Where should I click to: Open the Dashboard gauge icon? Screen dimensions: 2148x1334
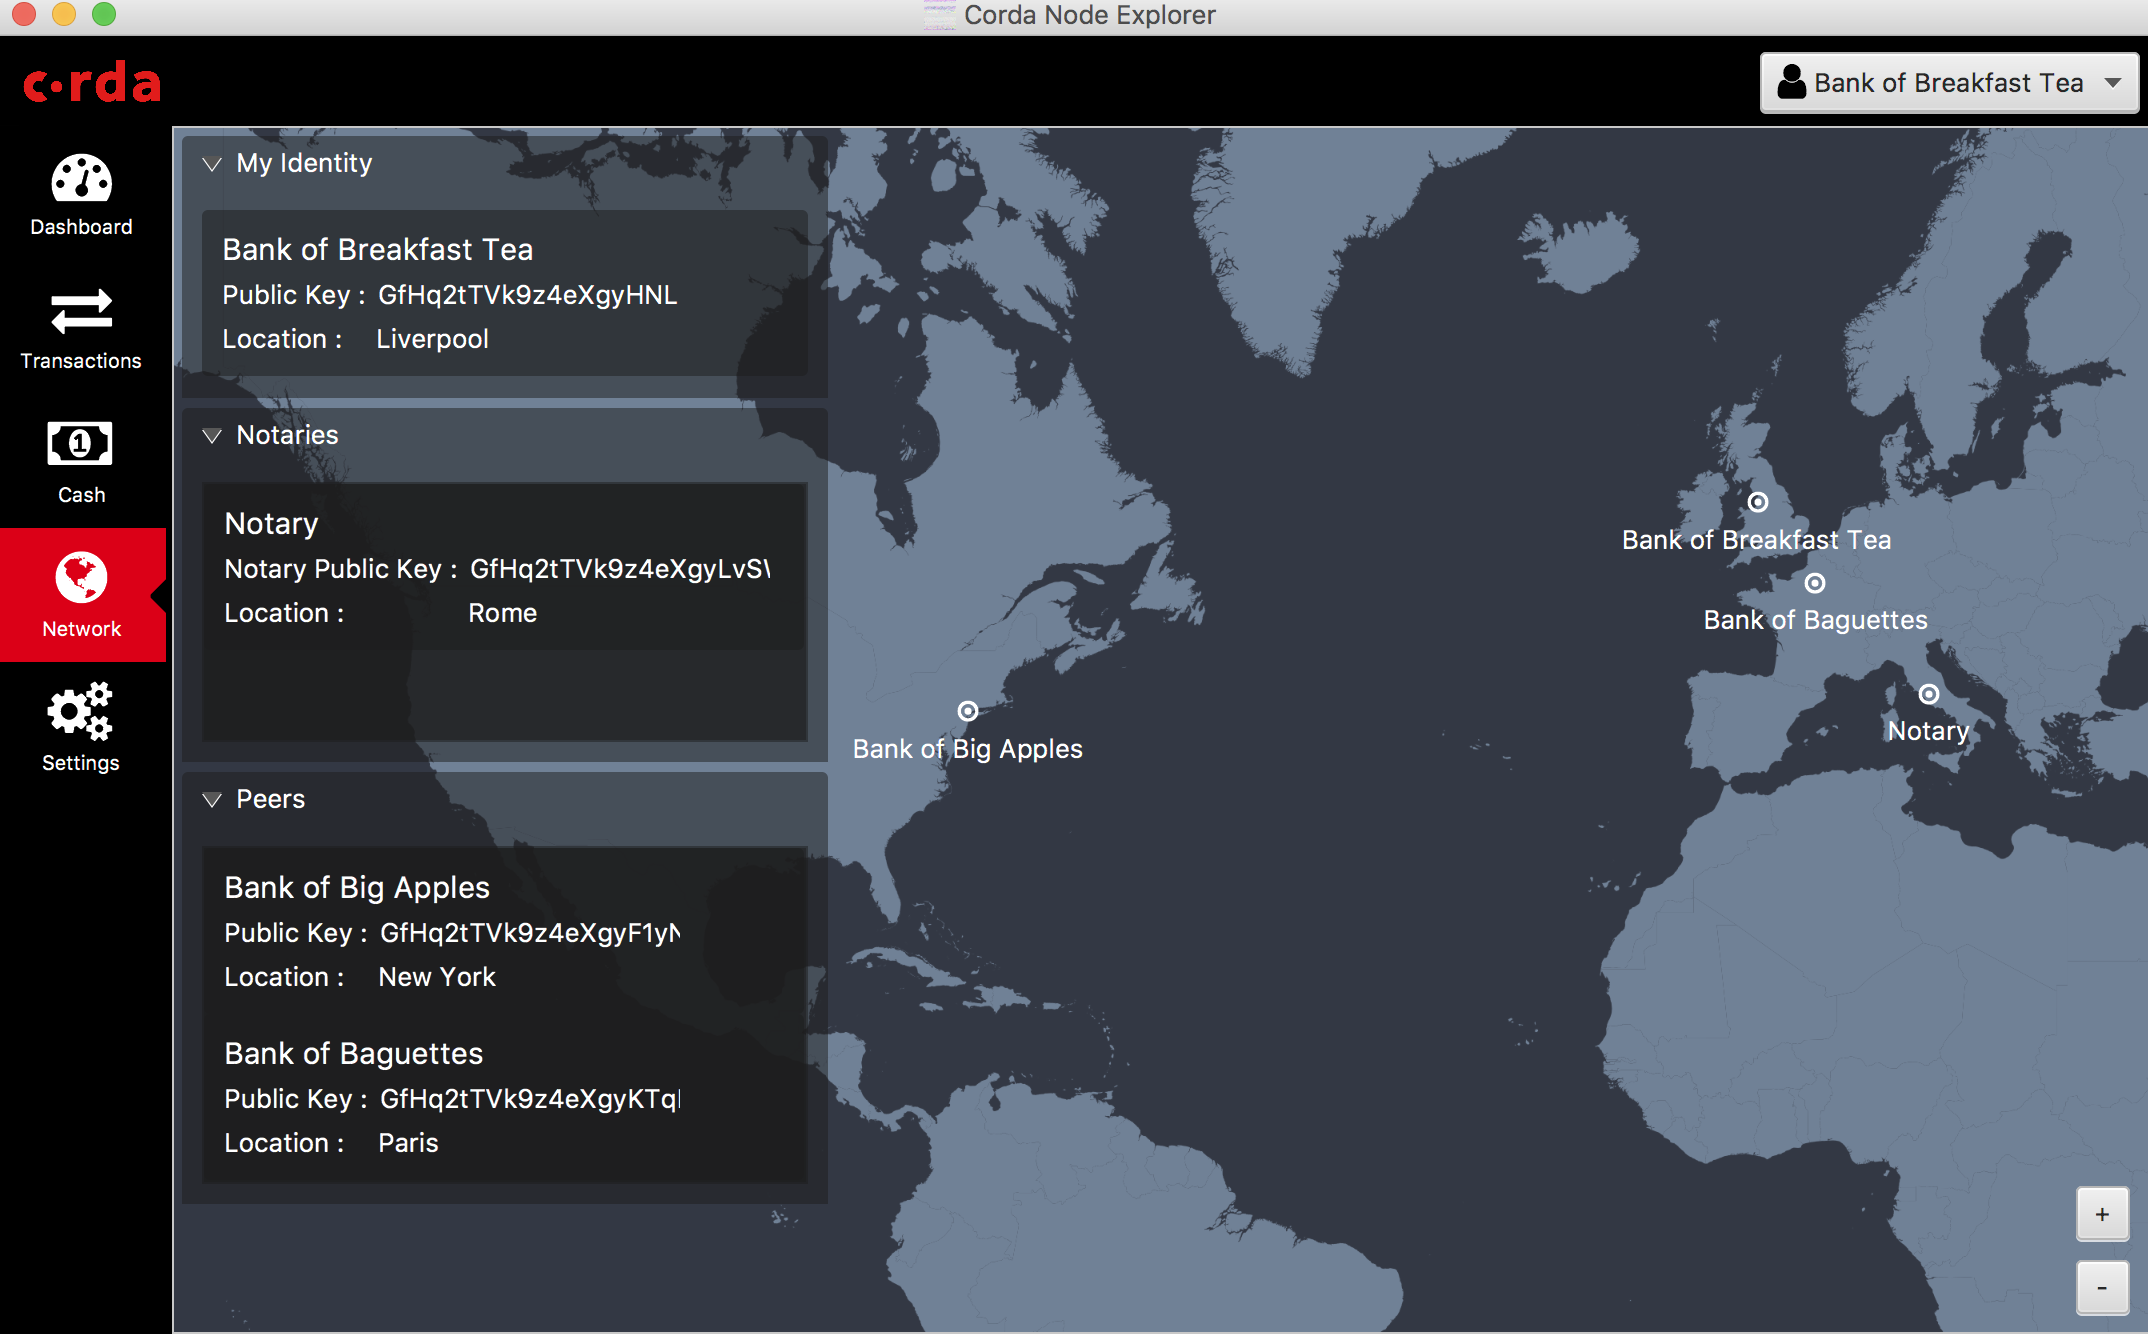tap(81, 178)
